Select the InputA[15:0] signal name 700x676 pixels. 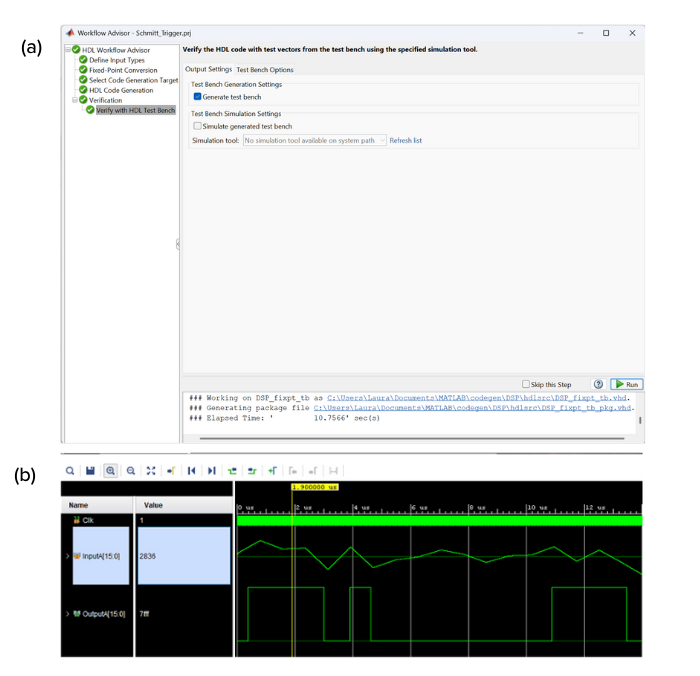[101, 556]
